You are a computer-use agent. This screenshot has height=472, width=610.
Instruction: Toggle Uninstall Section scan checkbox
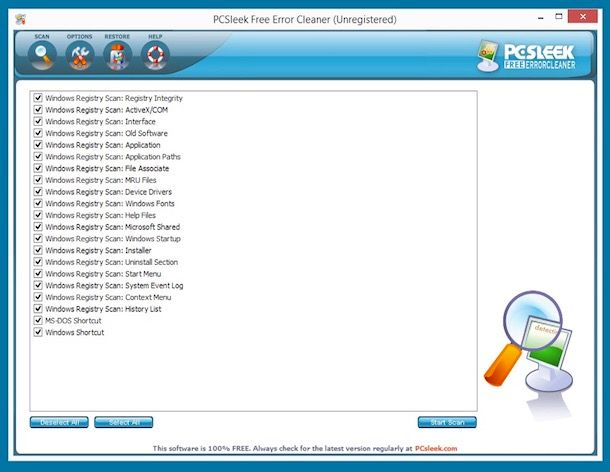(x=38, y=261)
